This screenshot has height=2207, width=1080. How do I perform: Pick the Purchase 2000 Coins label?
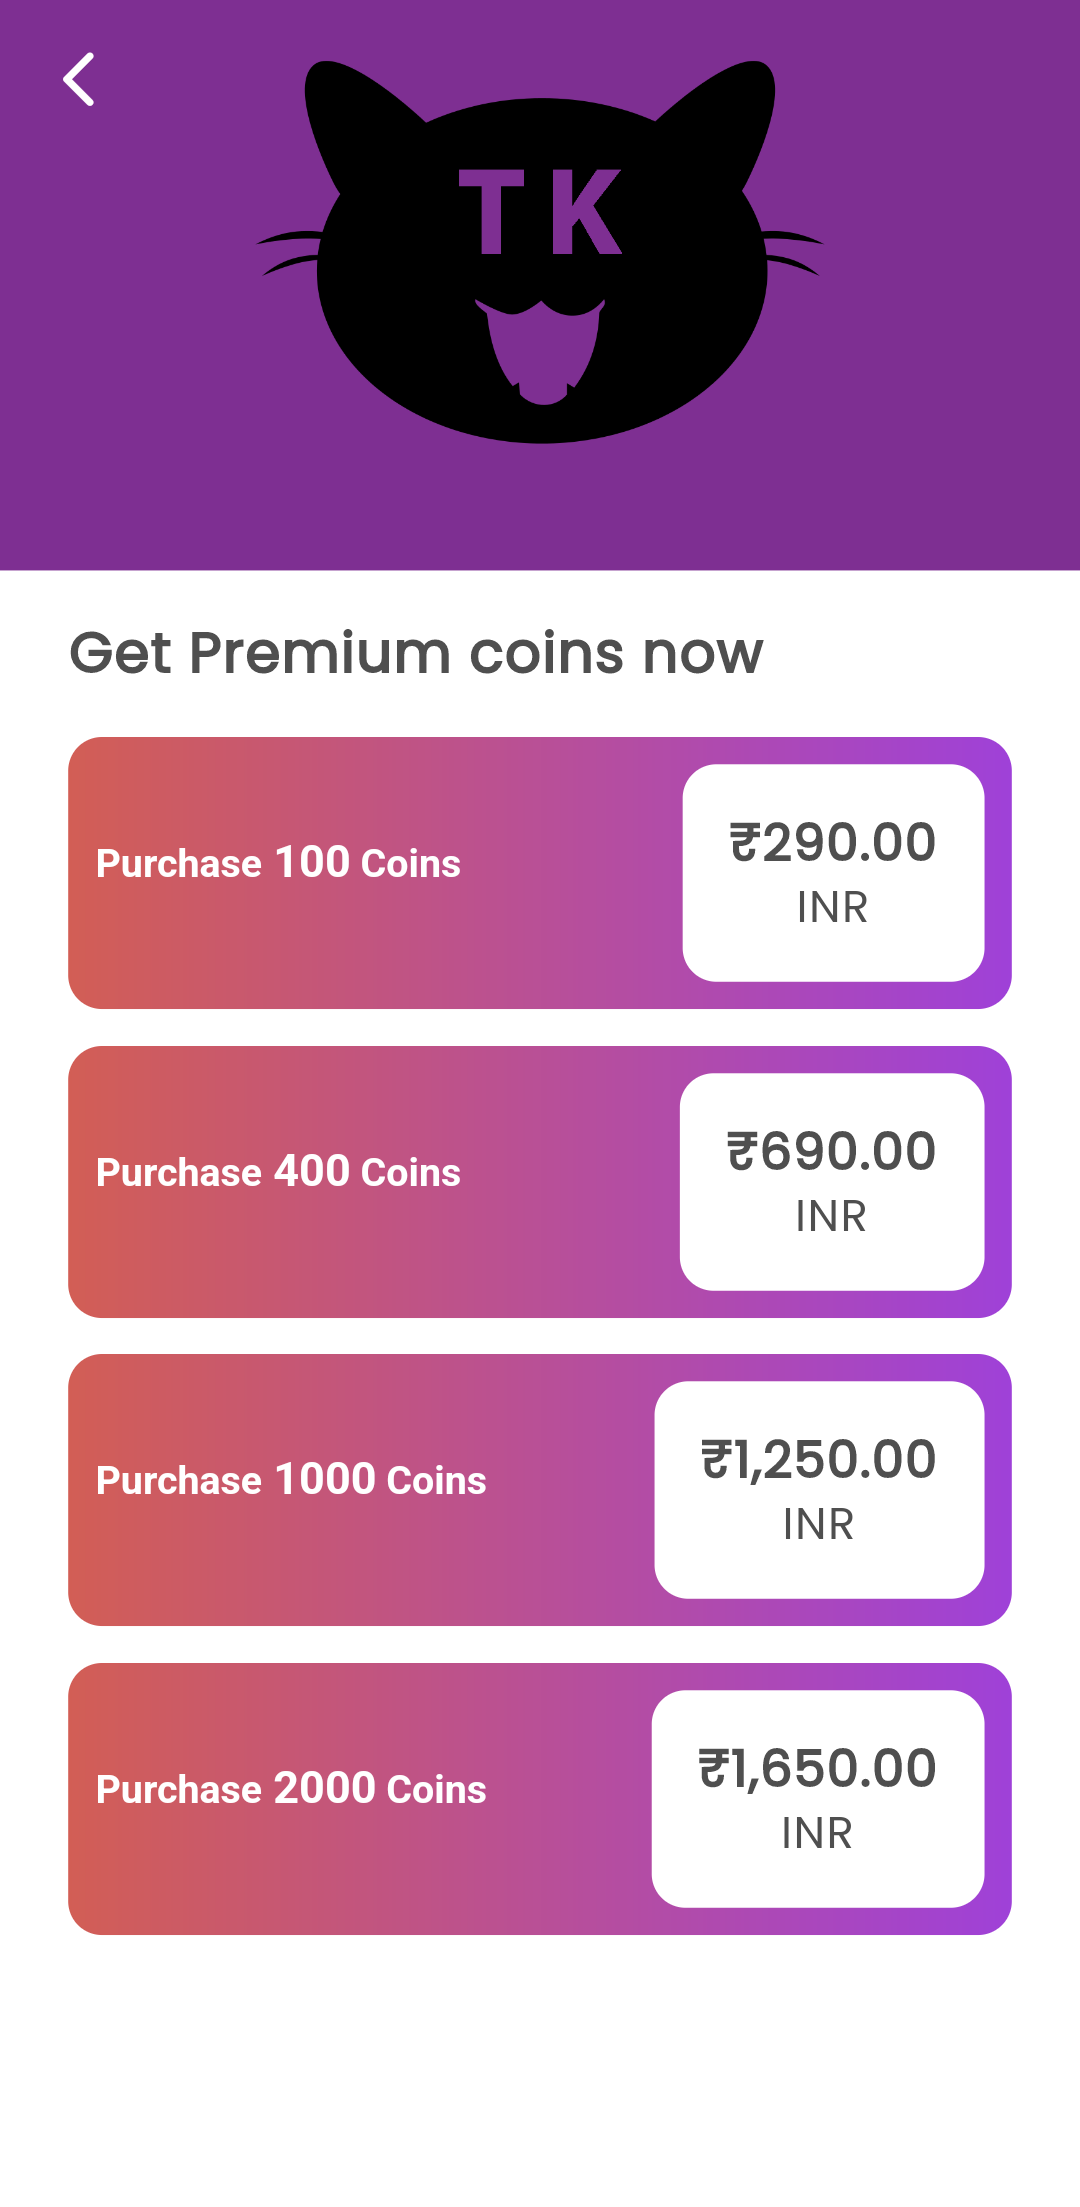(x=291, y=1789)
